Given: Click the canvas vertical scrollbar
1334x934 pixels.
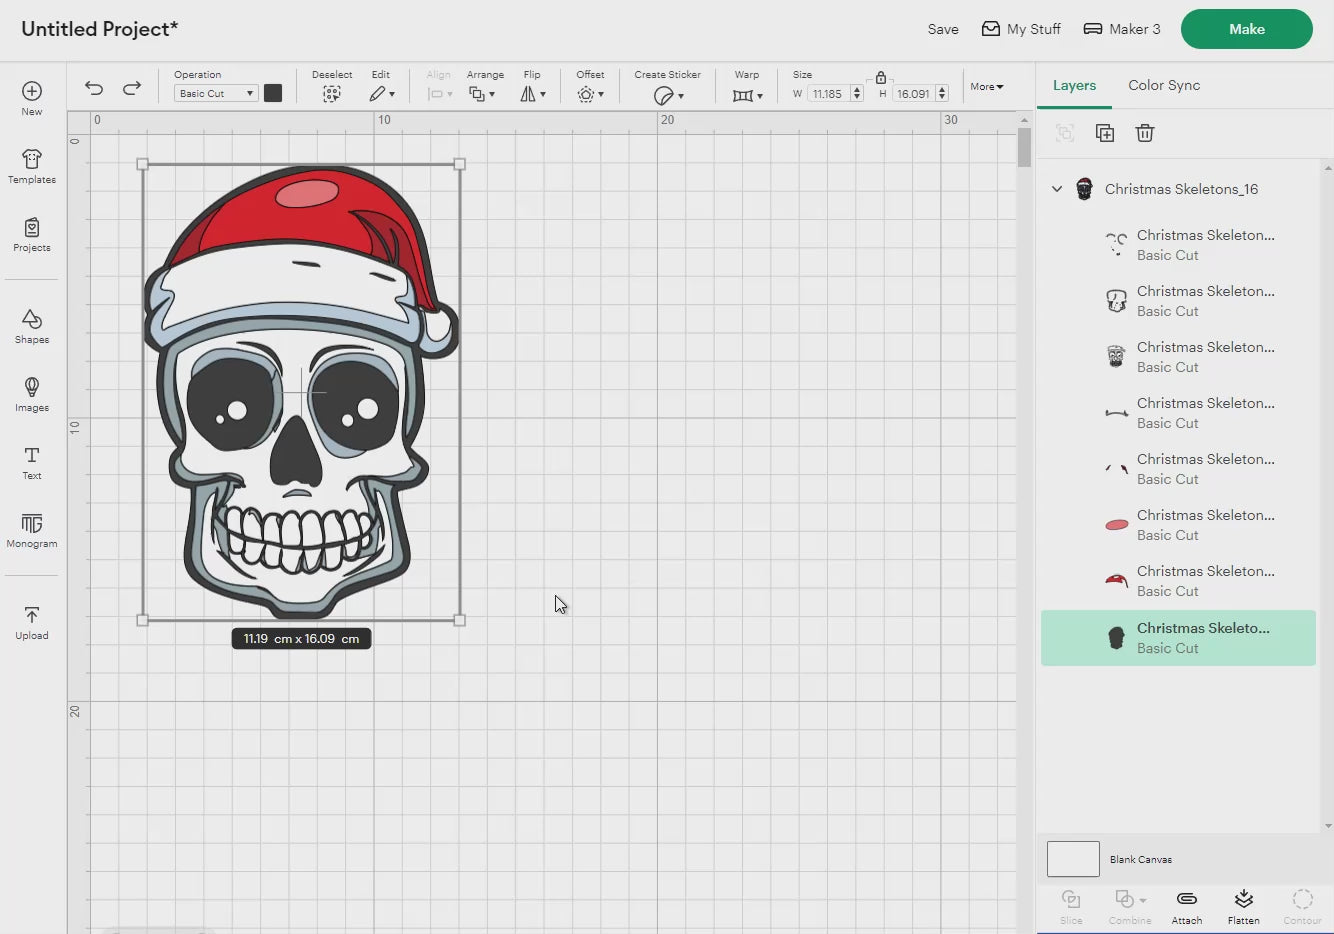Looking at the screenshot, I should pyautogui.click(x=1024, y=148).
